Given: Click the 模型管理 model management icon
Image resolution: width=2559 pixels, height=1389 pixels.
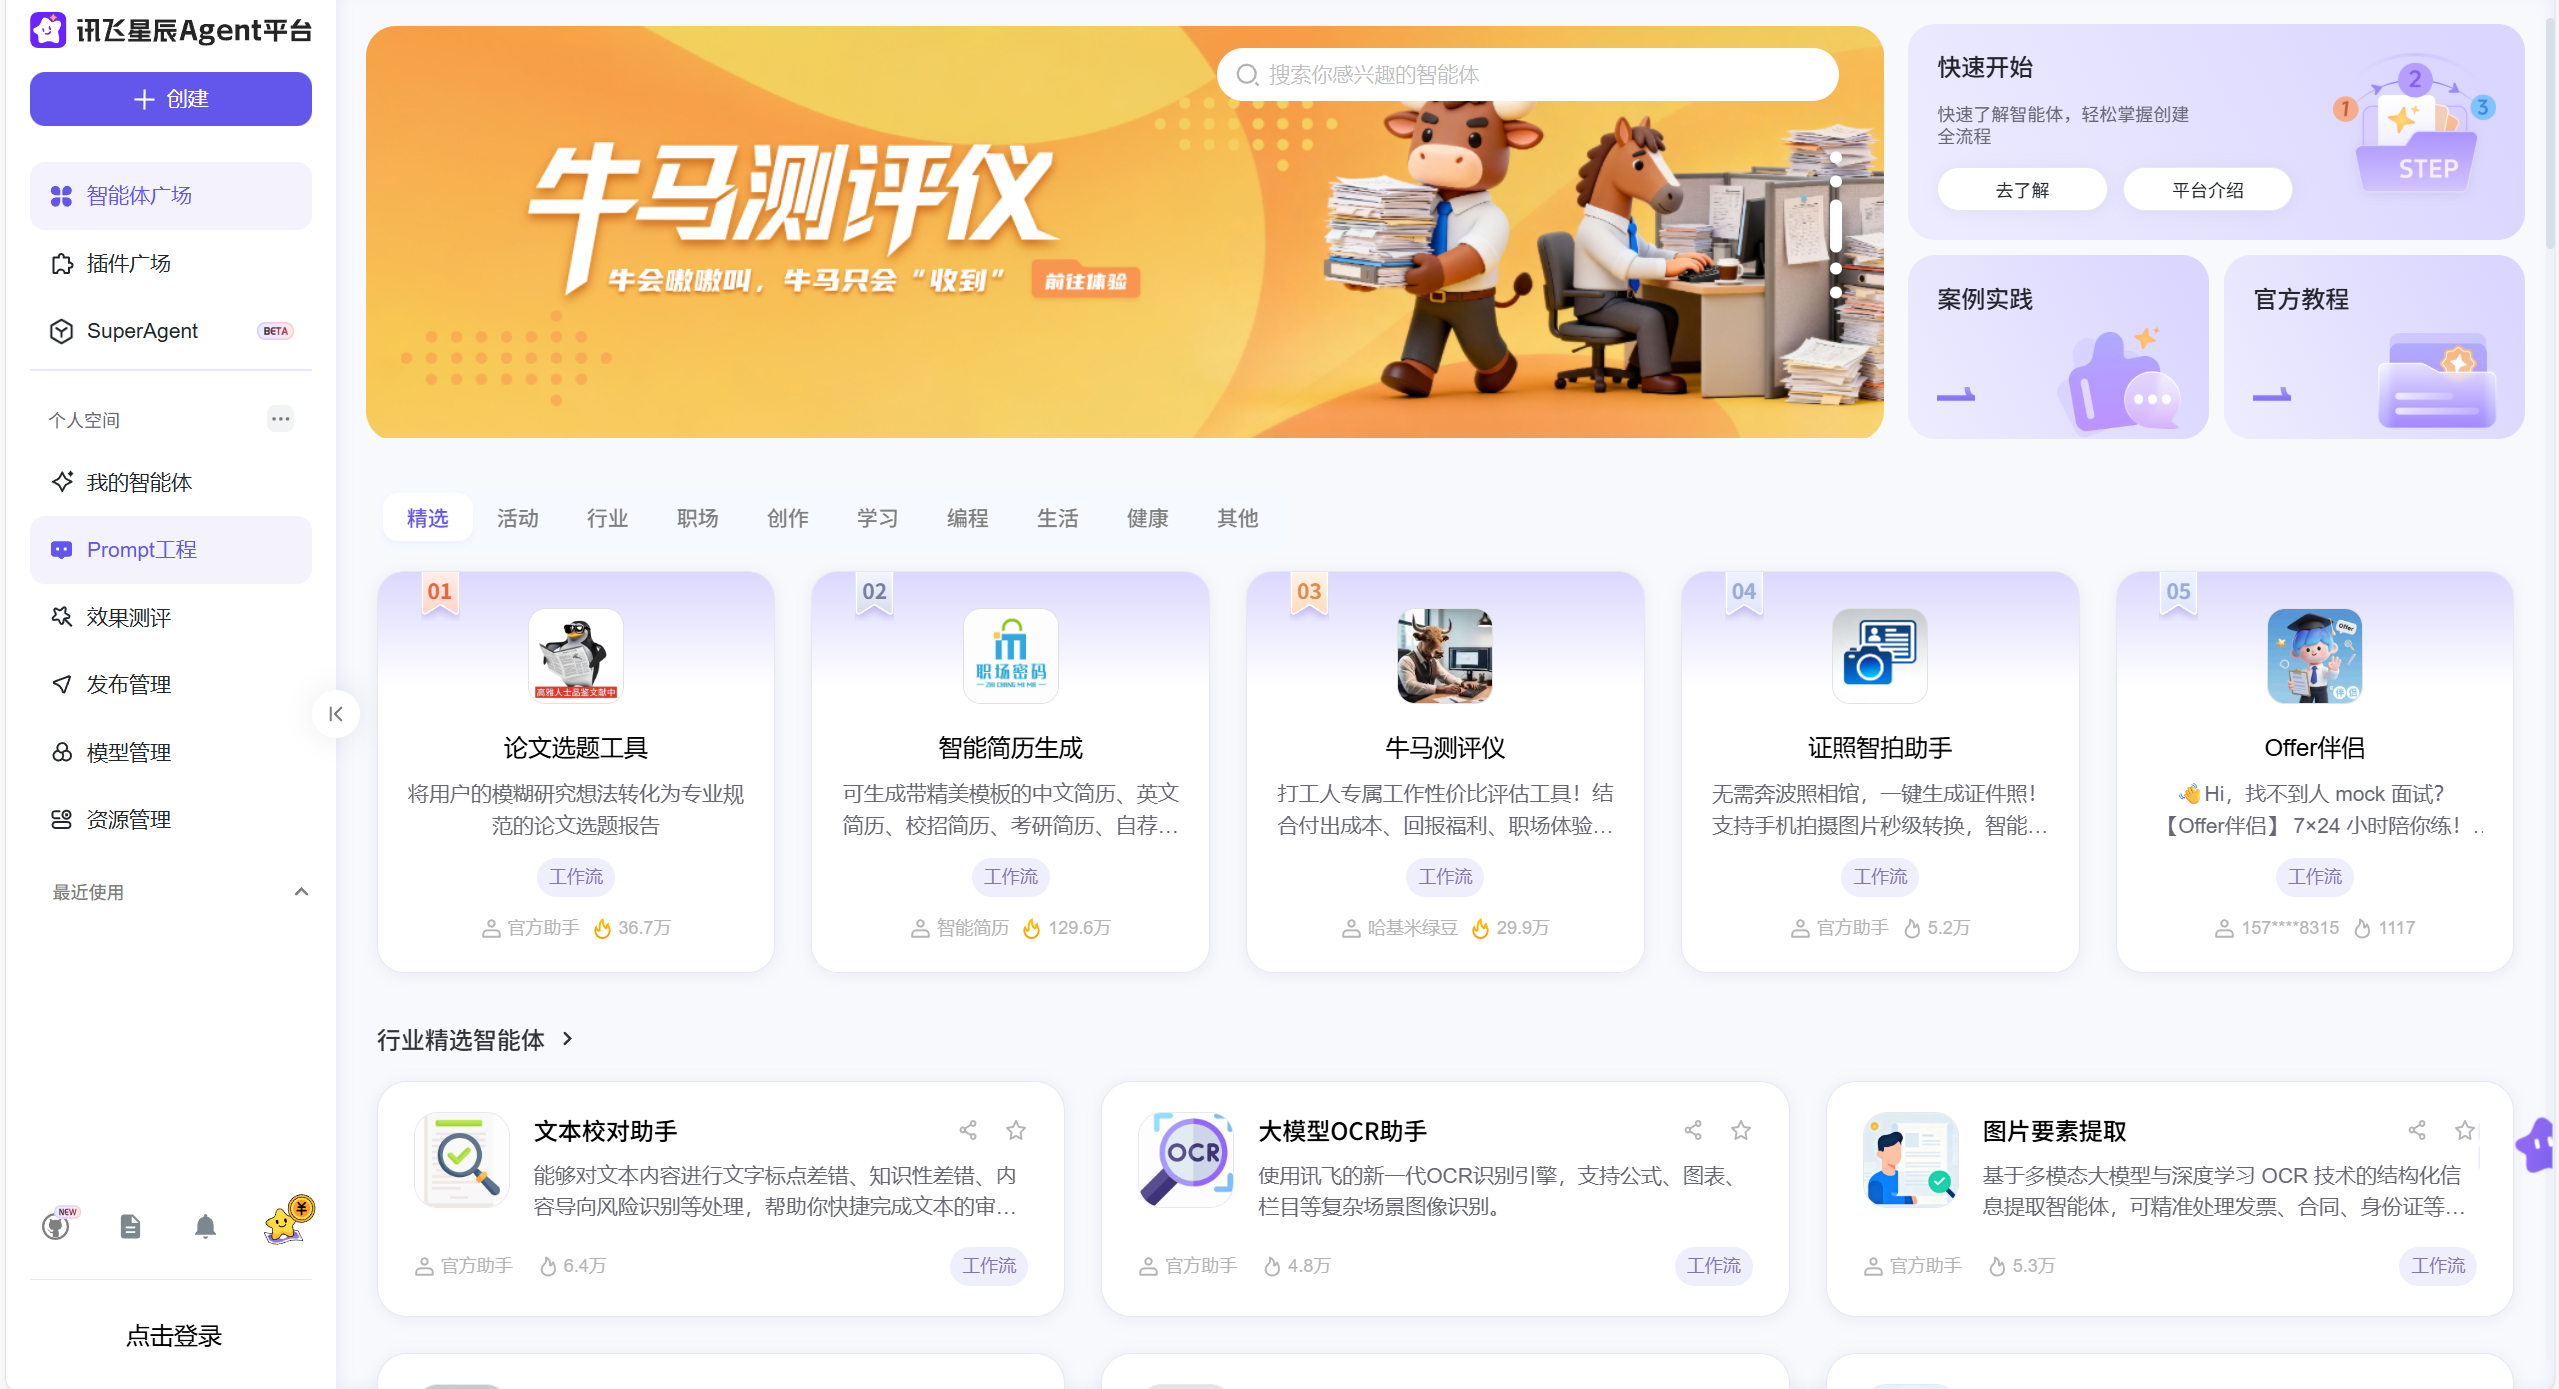Looking at the screenshot, I should [61, 752].
